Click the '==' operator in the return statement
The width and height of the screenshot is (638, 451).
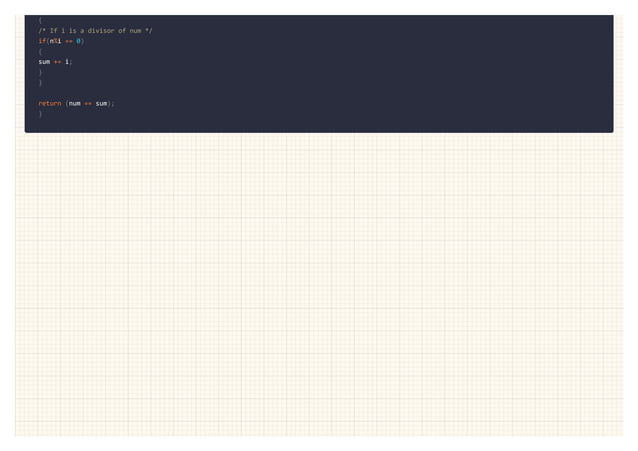coord(88,103)
